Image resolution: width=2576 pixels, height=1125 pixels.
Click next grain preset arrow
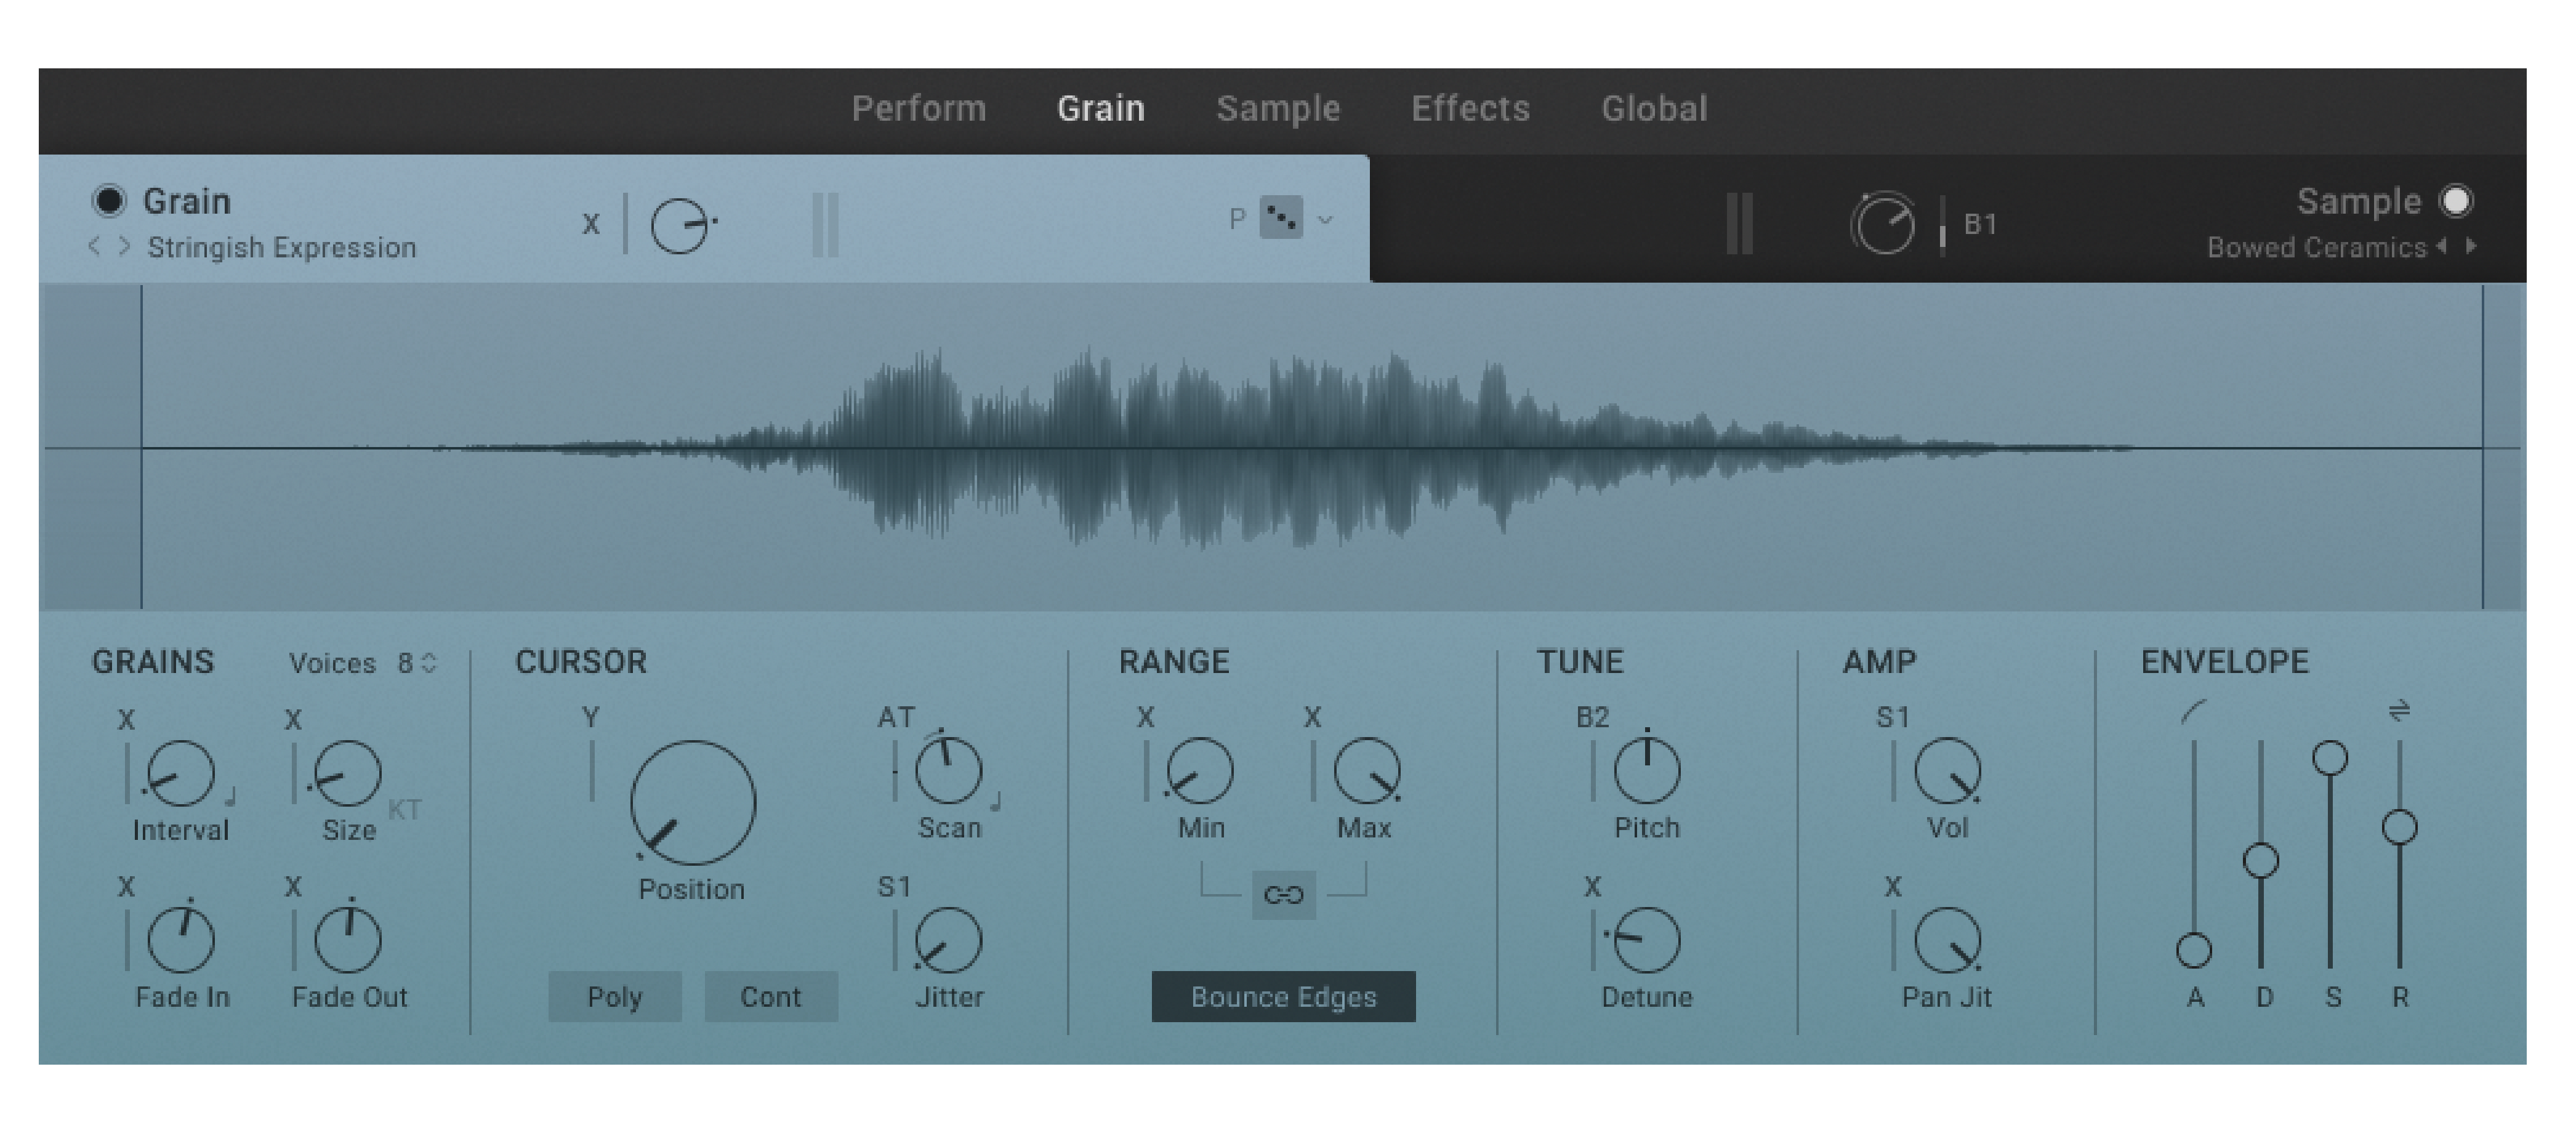tap(124, 246)
